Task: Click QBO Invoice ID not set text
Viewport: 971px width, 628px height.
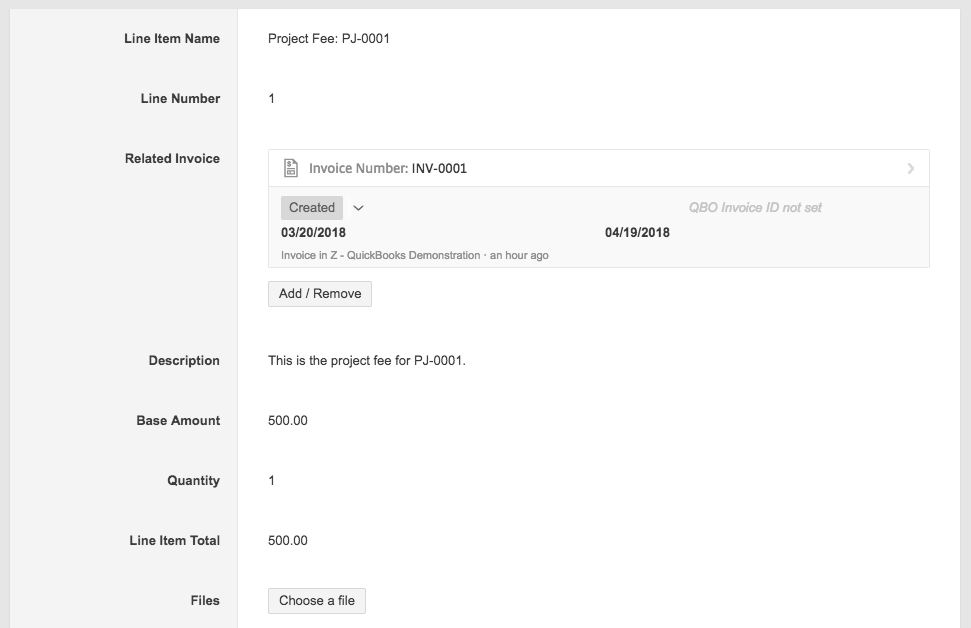Action: click(755, 207)
